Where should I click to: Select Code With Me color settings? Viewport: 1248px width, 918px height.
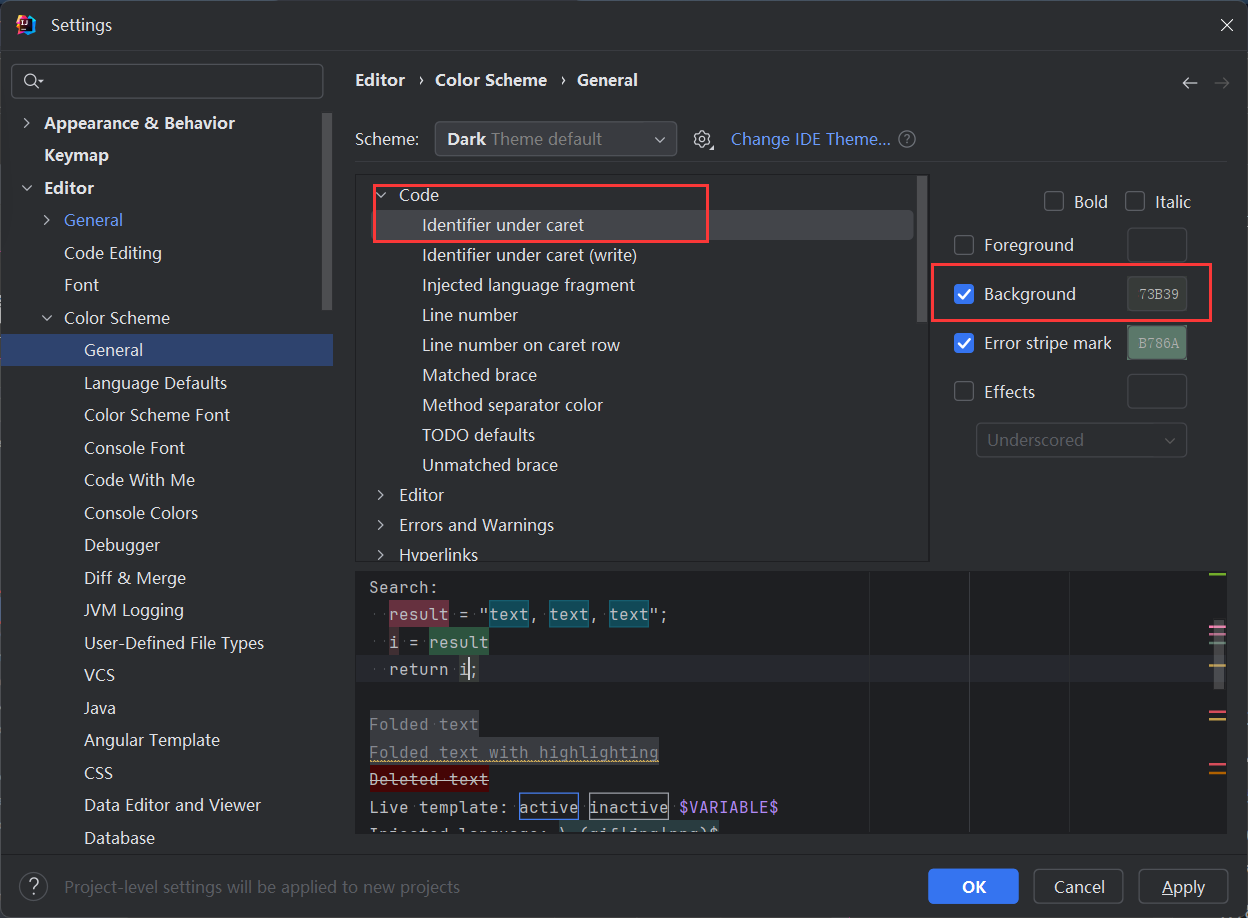click(x=139, y=480)
